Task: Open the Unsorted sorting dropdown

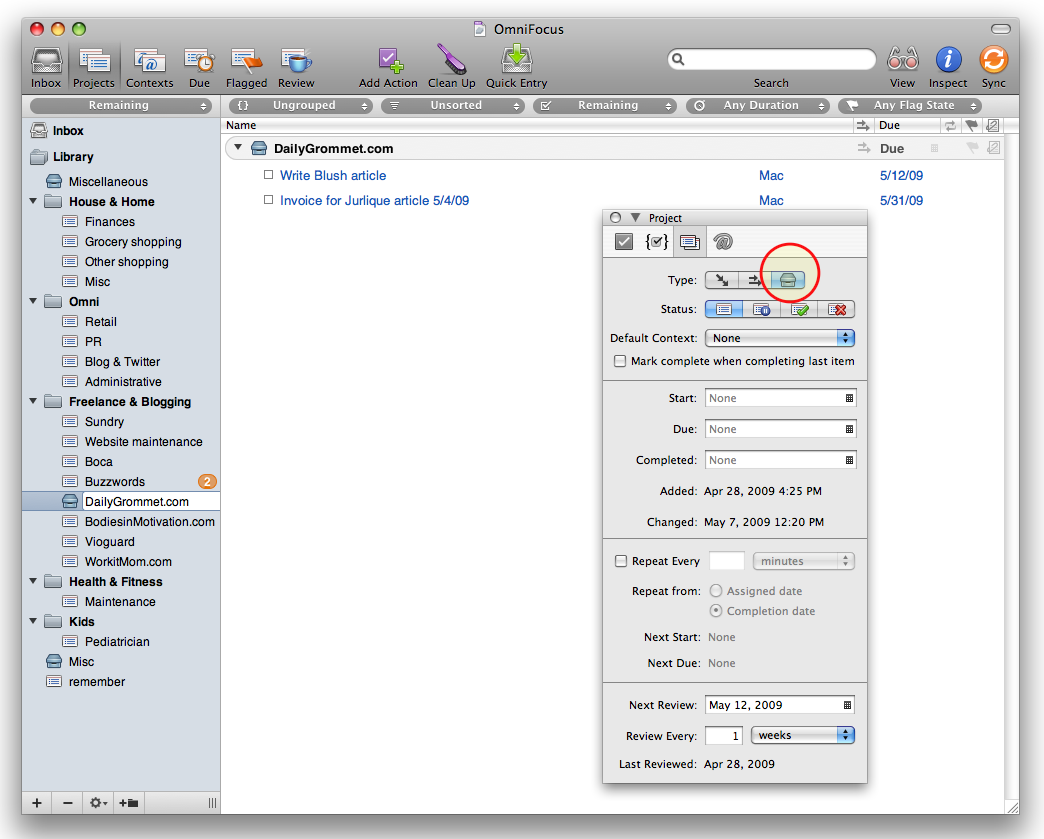Action: pyautogui.click(x=453, y=106)
